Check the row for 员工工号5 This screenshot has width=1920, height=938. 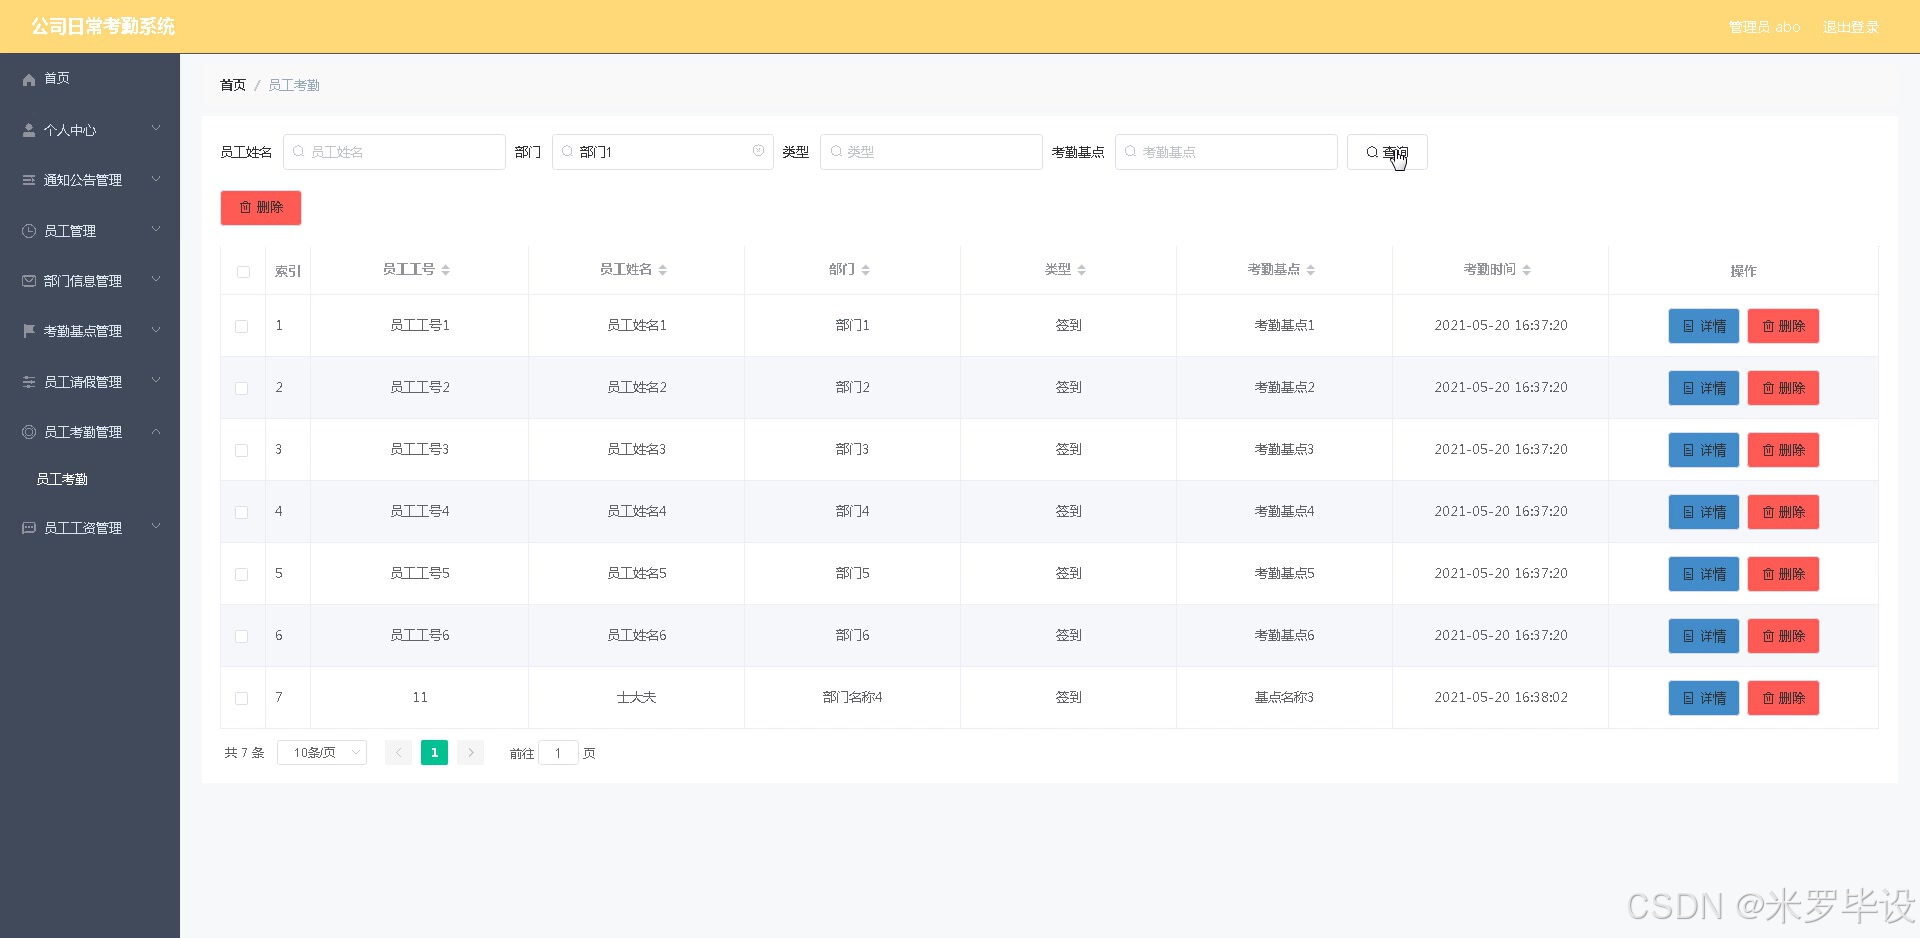241,574
